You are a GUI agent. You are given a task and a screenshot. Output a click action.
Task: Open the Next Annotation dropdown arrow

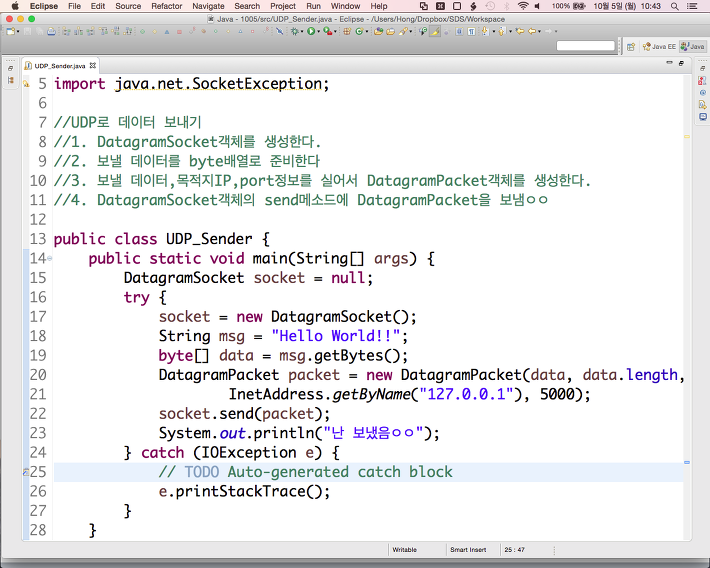click(x=494, y=31)
